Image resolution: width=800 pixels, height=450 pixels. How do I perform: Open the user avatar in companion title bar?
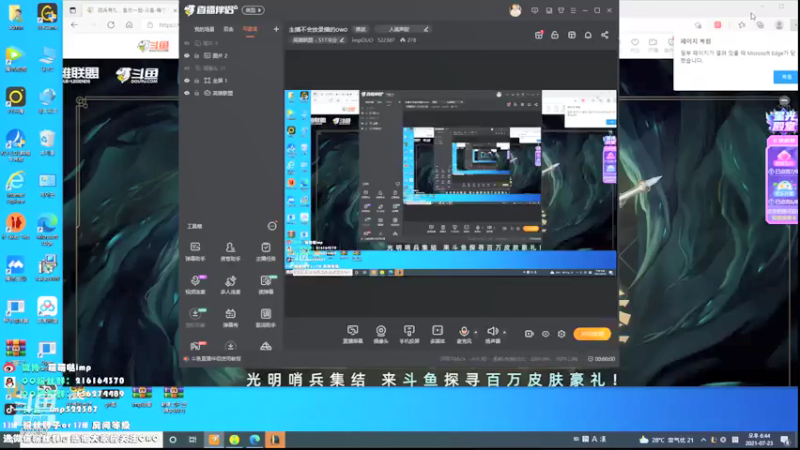(515, 10)
